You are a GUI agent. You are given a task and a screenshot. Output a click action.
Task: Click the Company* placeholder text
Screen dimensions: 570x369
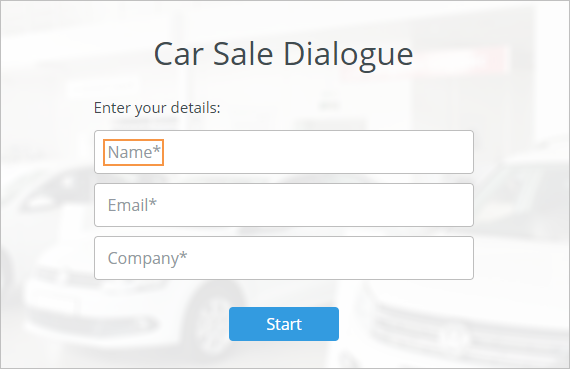147,259
